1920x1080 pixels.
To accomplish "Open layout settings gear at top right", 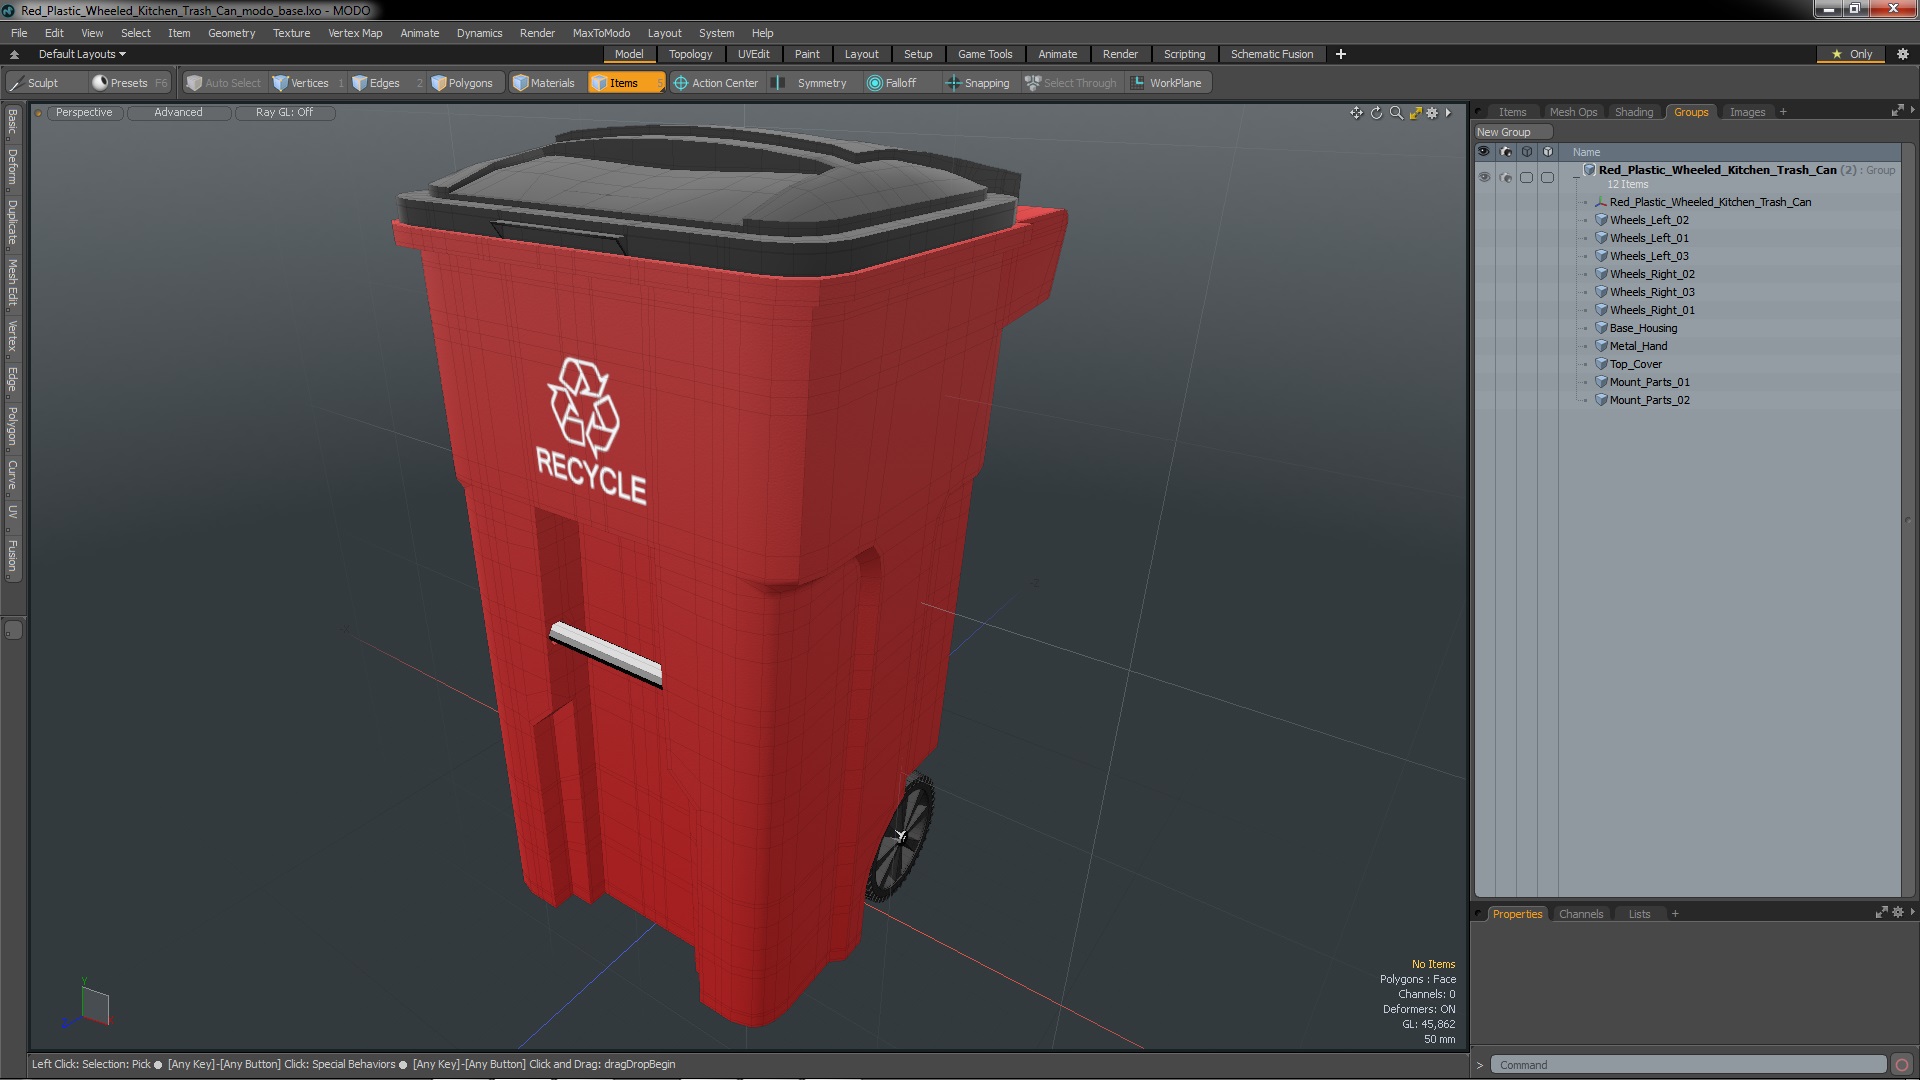I will pos(1903,54).
